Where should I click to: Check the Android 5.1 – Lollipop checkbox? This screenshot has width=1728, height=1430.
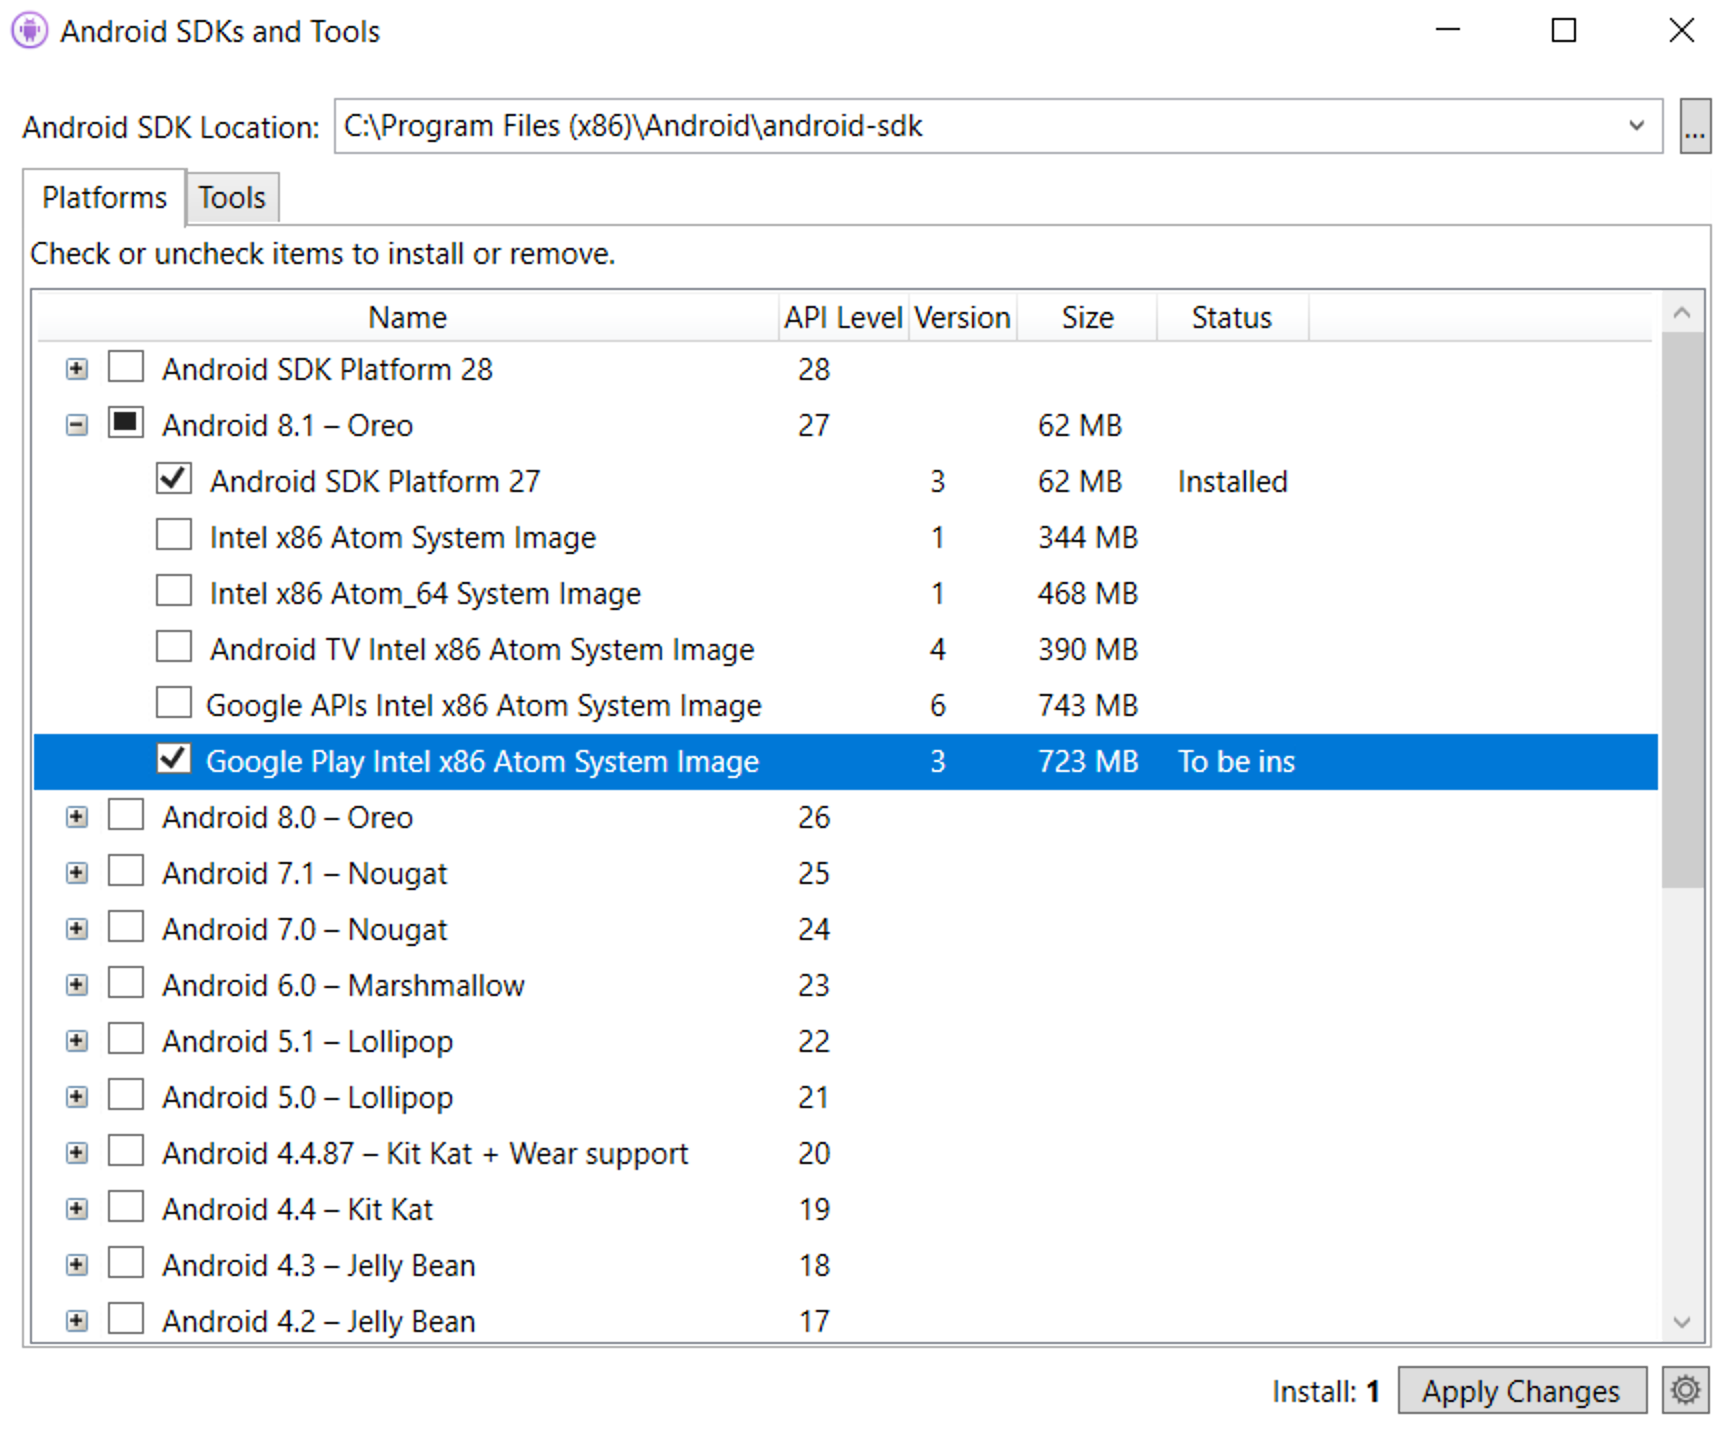click(126, 1038)
